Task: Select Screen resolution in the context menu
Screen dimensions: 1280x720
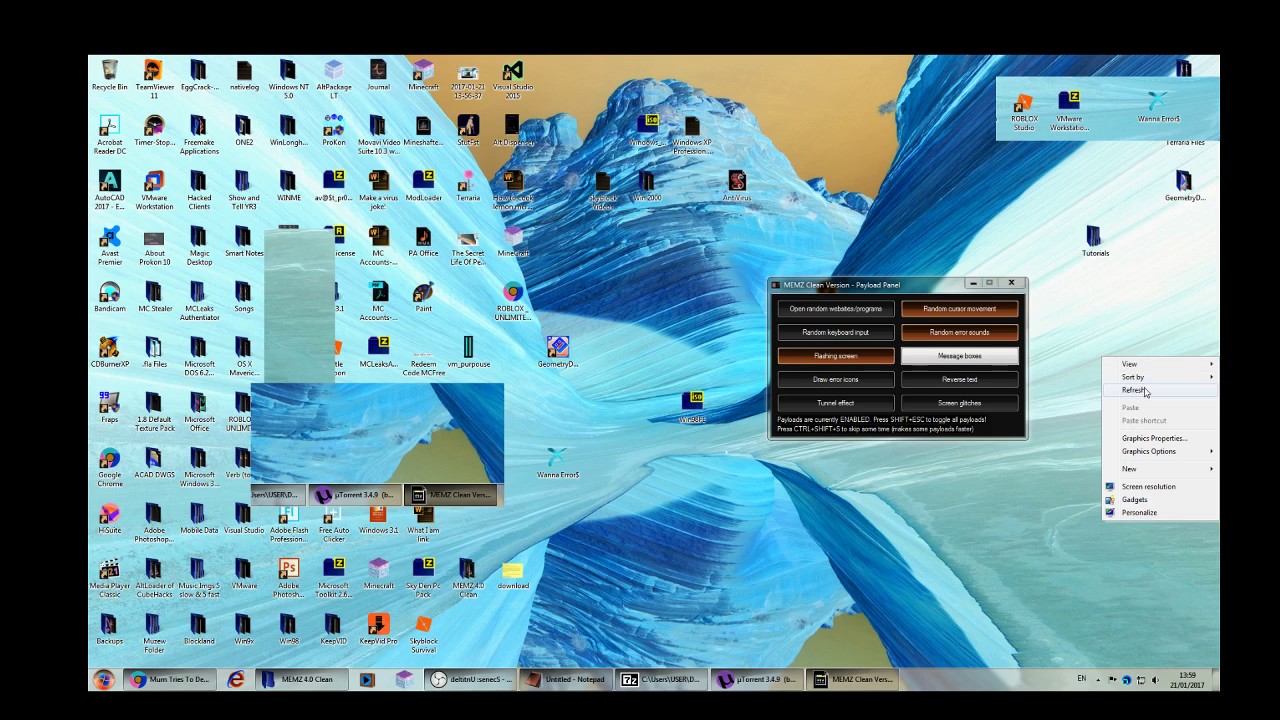Action: [x=1160, y=487]
